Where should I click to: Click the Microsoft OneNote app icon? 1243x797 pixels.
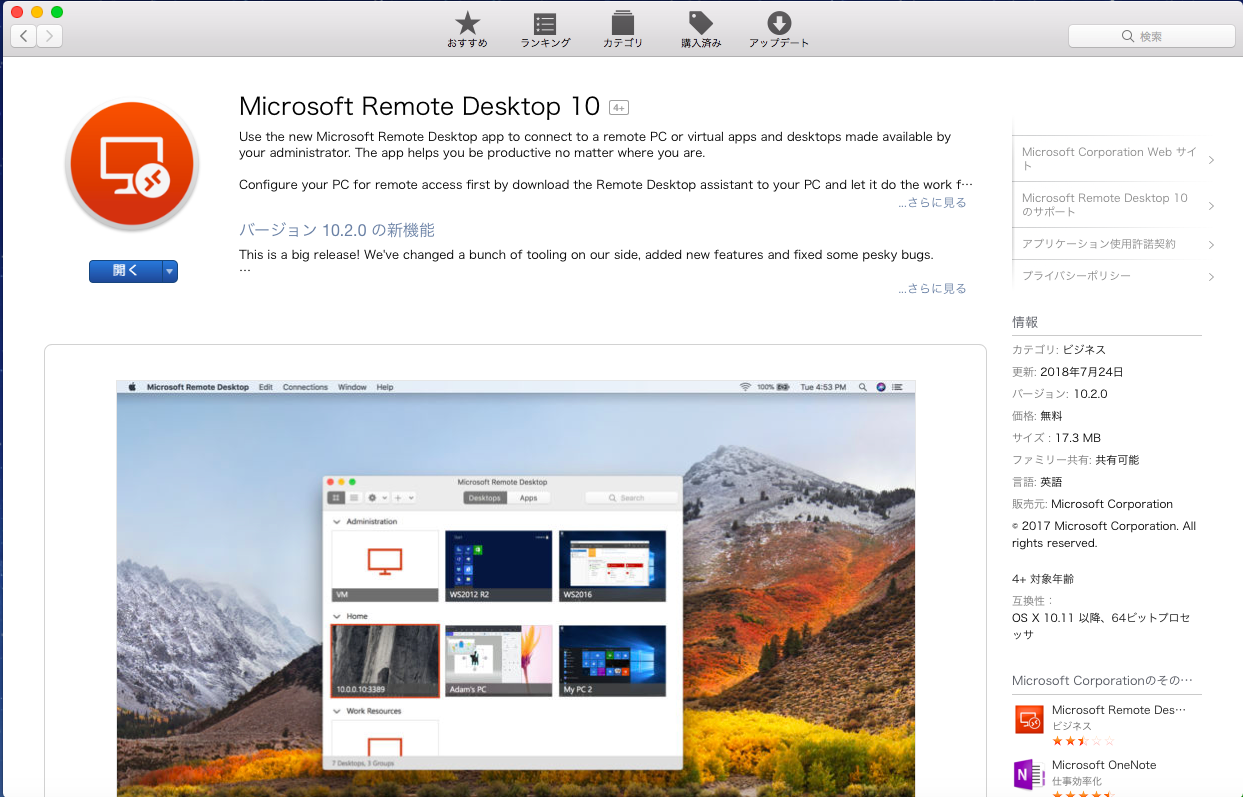[1029, 773]
